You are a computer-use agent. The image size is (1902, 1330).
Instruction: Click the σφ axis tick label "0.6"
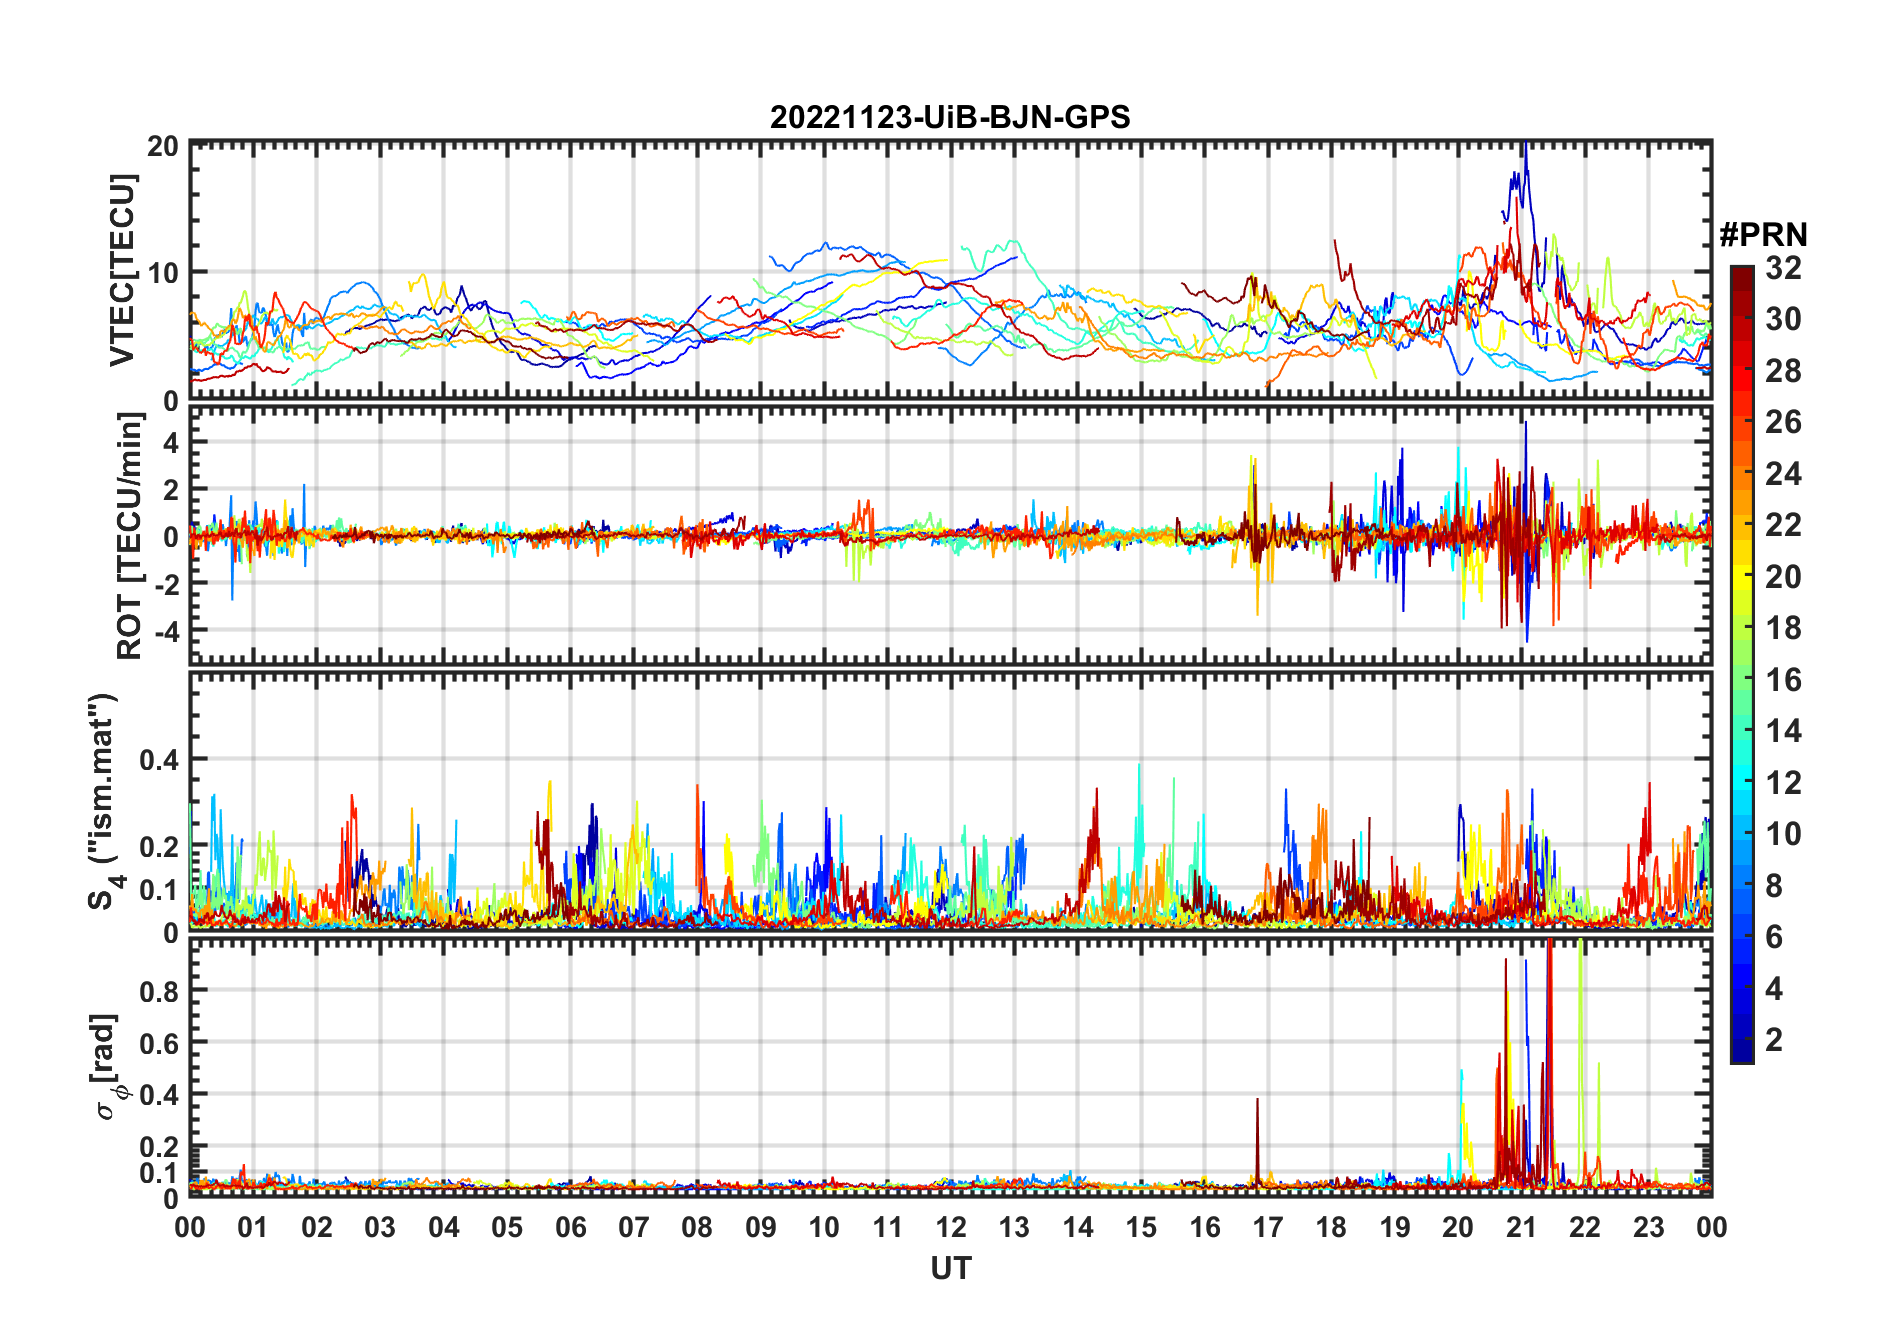159,1043
